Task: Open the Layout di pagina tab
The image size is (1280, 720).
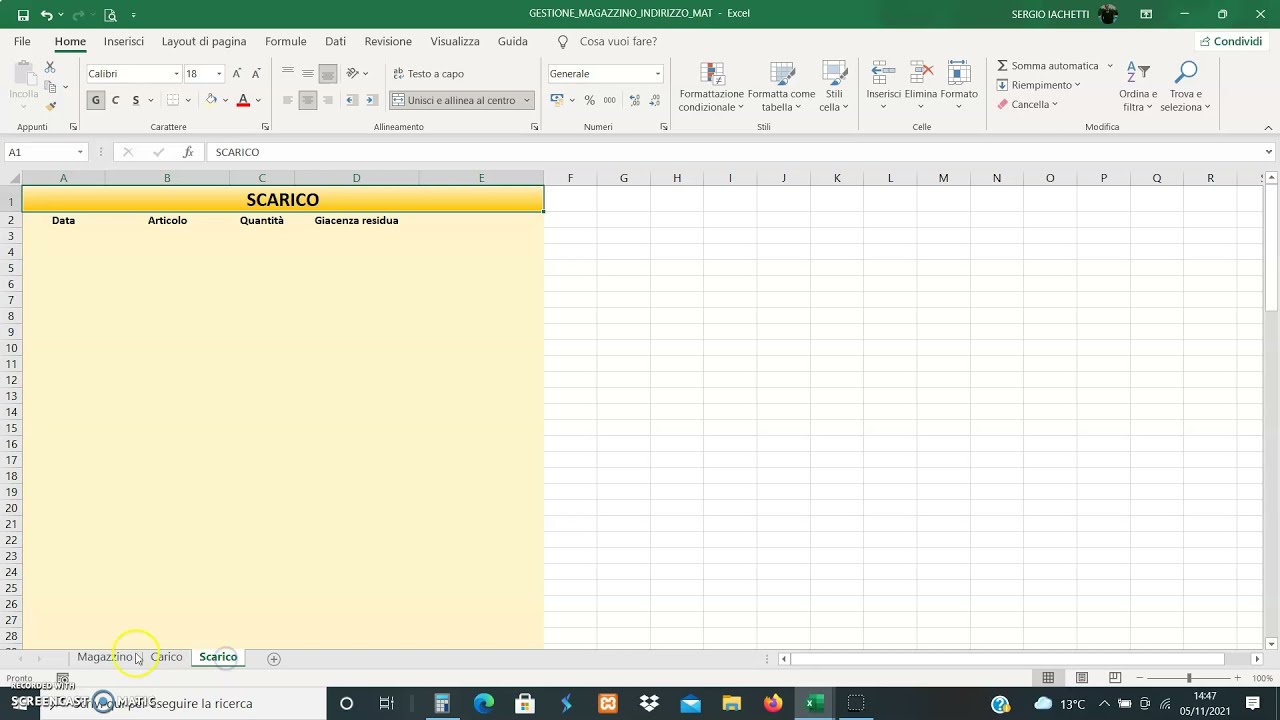Action: [204, 42]
